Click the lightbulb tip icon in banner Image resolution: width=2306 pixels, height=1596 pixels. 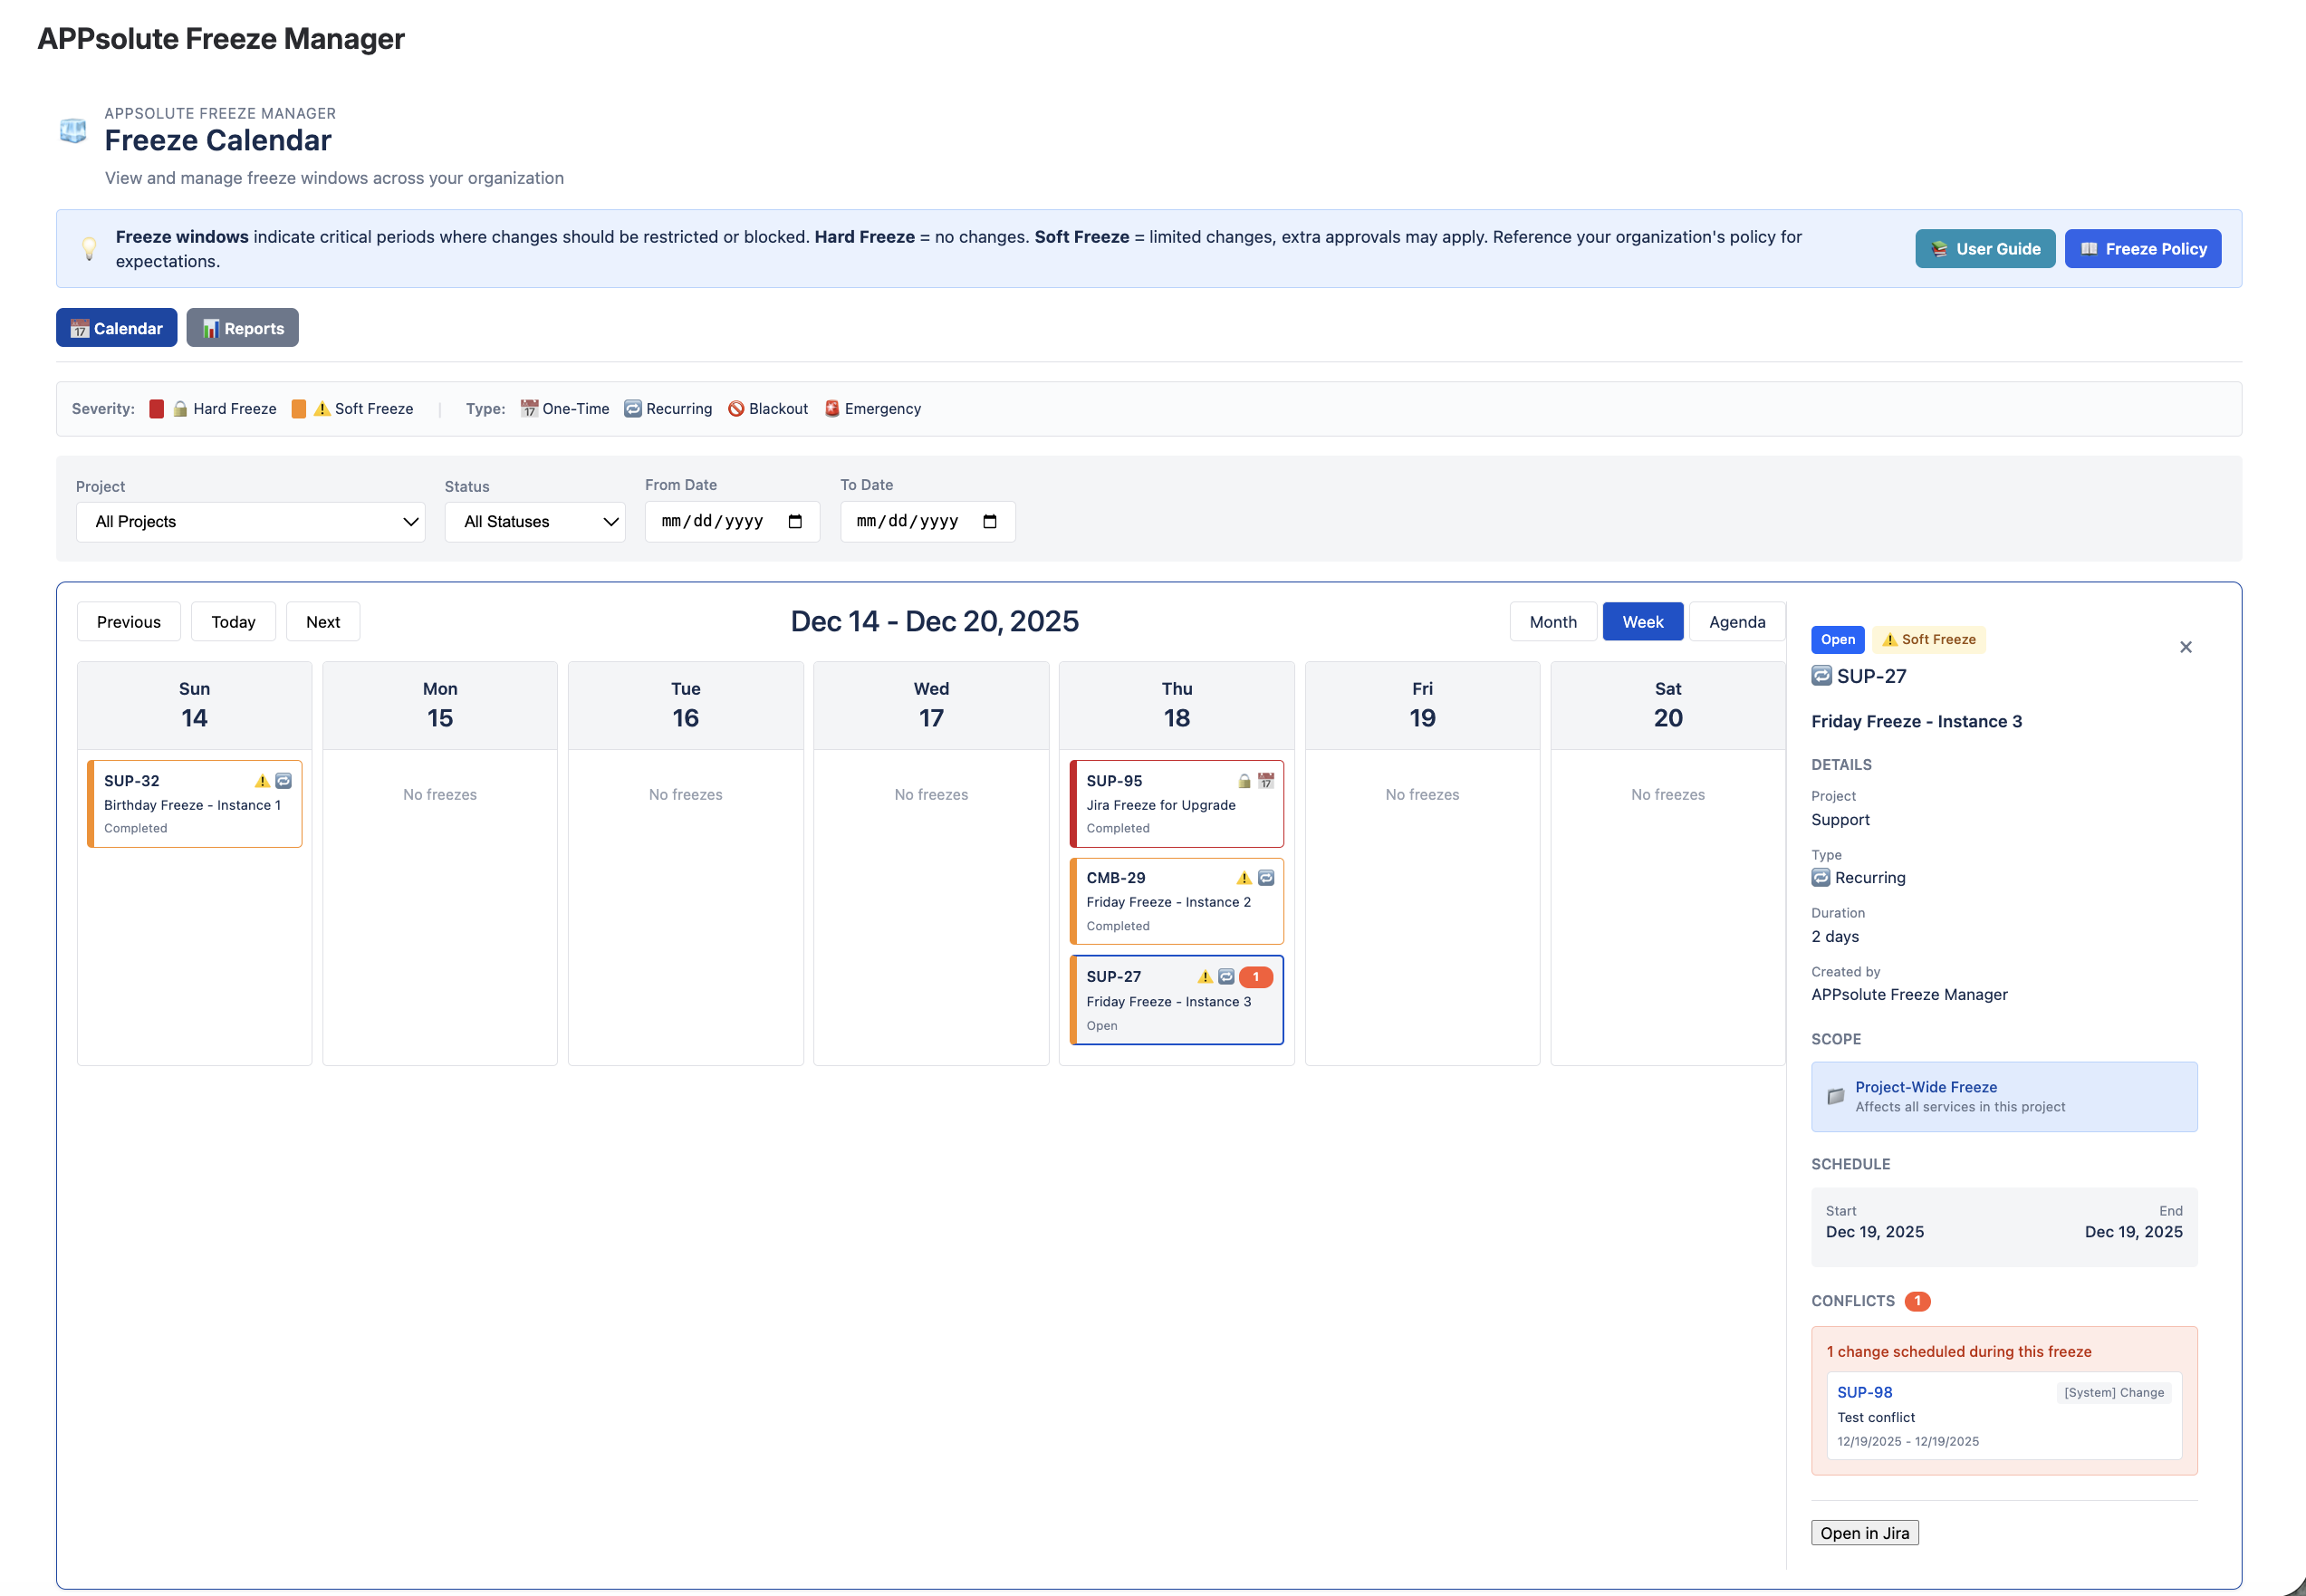[89, 248]
